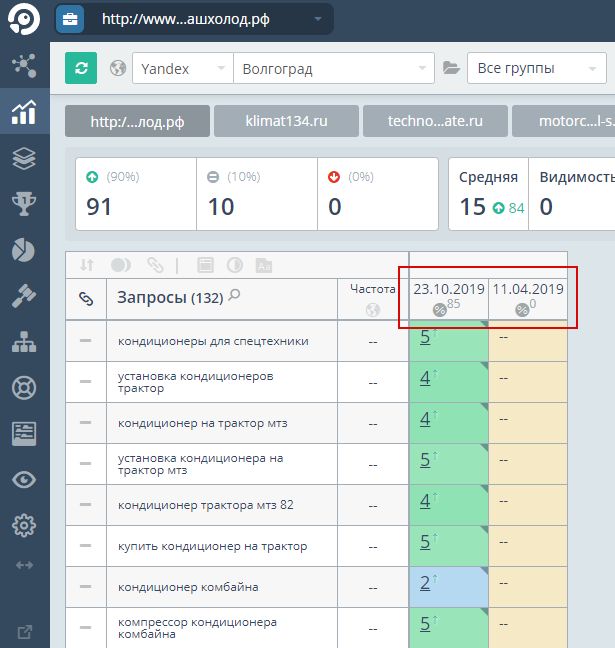Viewport: 615px width, 648px height.
Task: Expand the Волгоград region dropdown
Action: point(332,69)
